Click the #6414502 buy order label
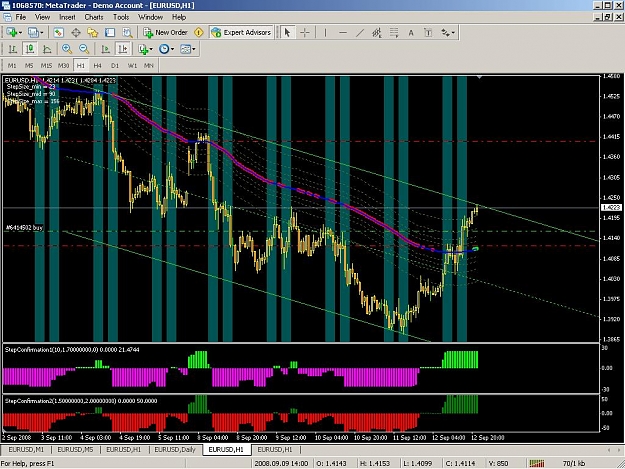This screenshot has width=625, height=469. pyautogui.click(x=24, y=228)
